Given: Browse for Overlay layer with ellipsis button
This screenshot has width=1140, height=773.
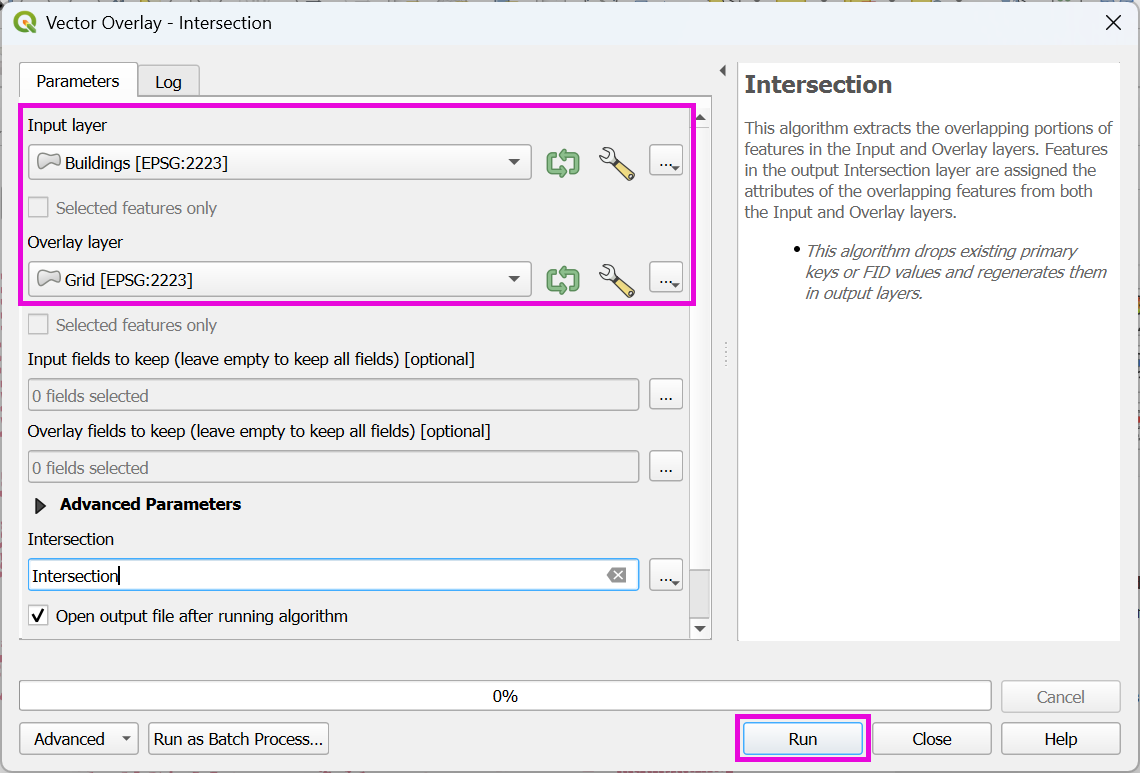Looking at the screenshot, I should pos(666,280).
